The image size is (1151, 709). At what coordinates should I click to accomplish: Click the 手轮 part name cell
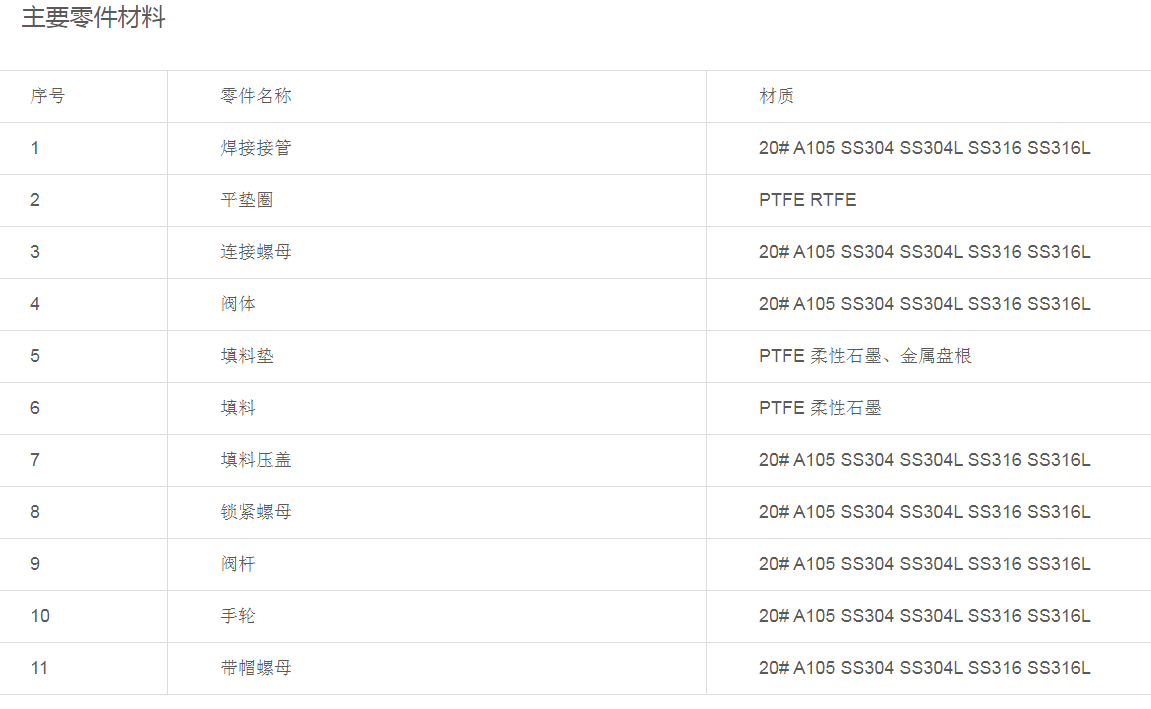click(238, 616)
